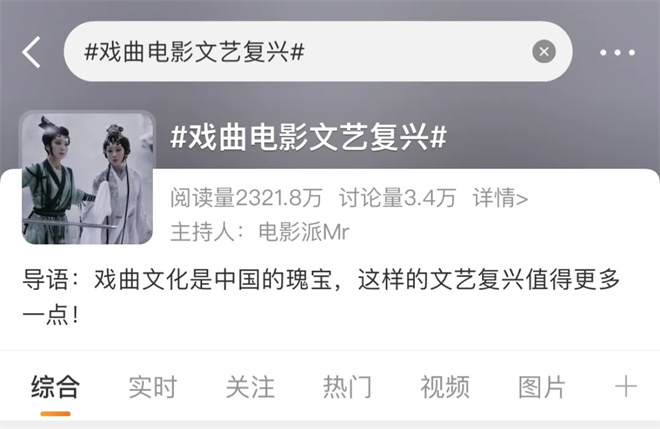
Task: Switch to the 实时 tab
Action: [x=153, y=387]
